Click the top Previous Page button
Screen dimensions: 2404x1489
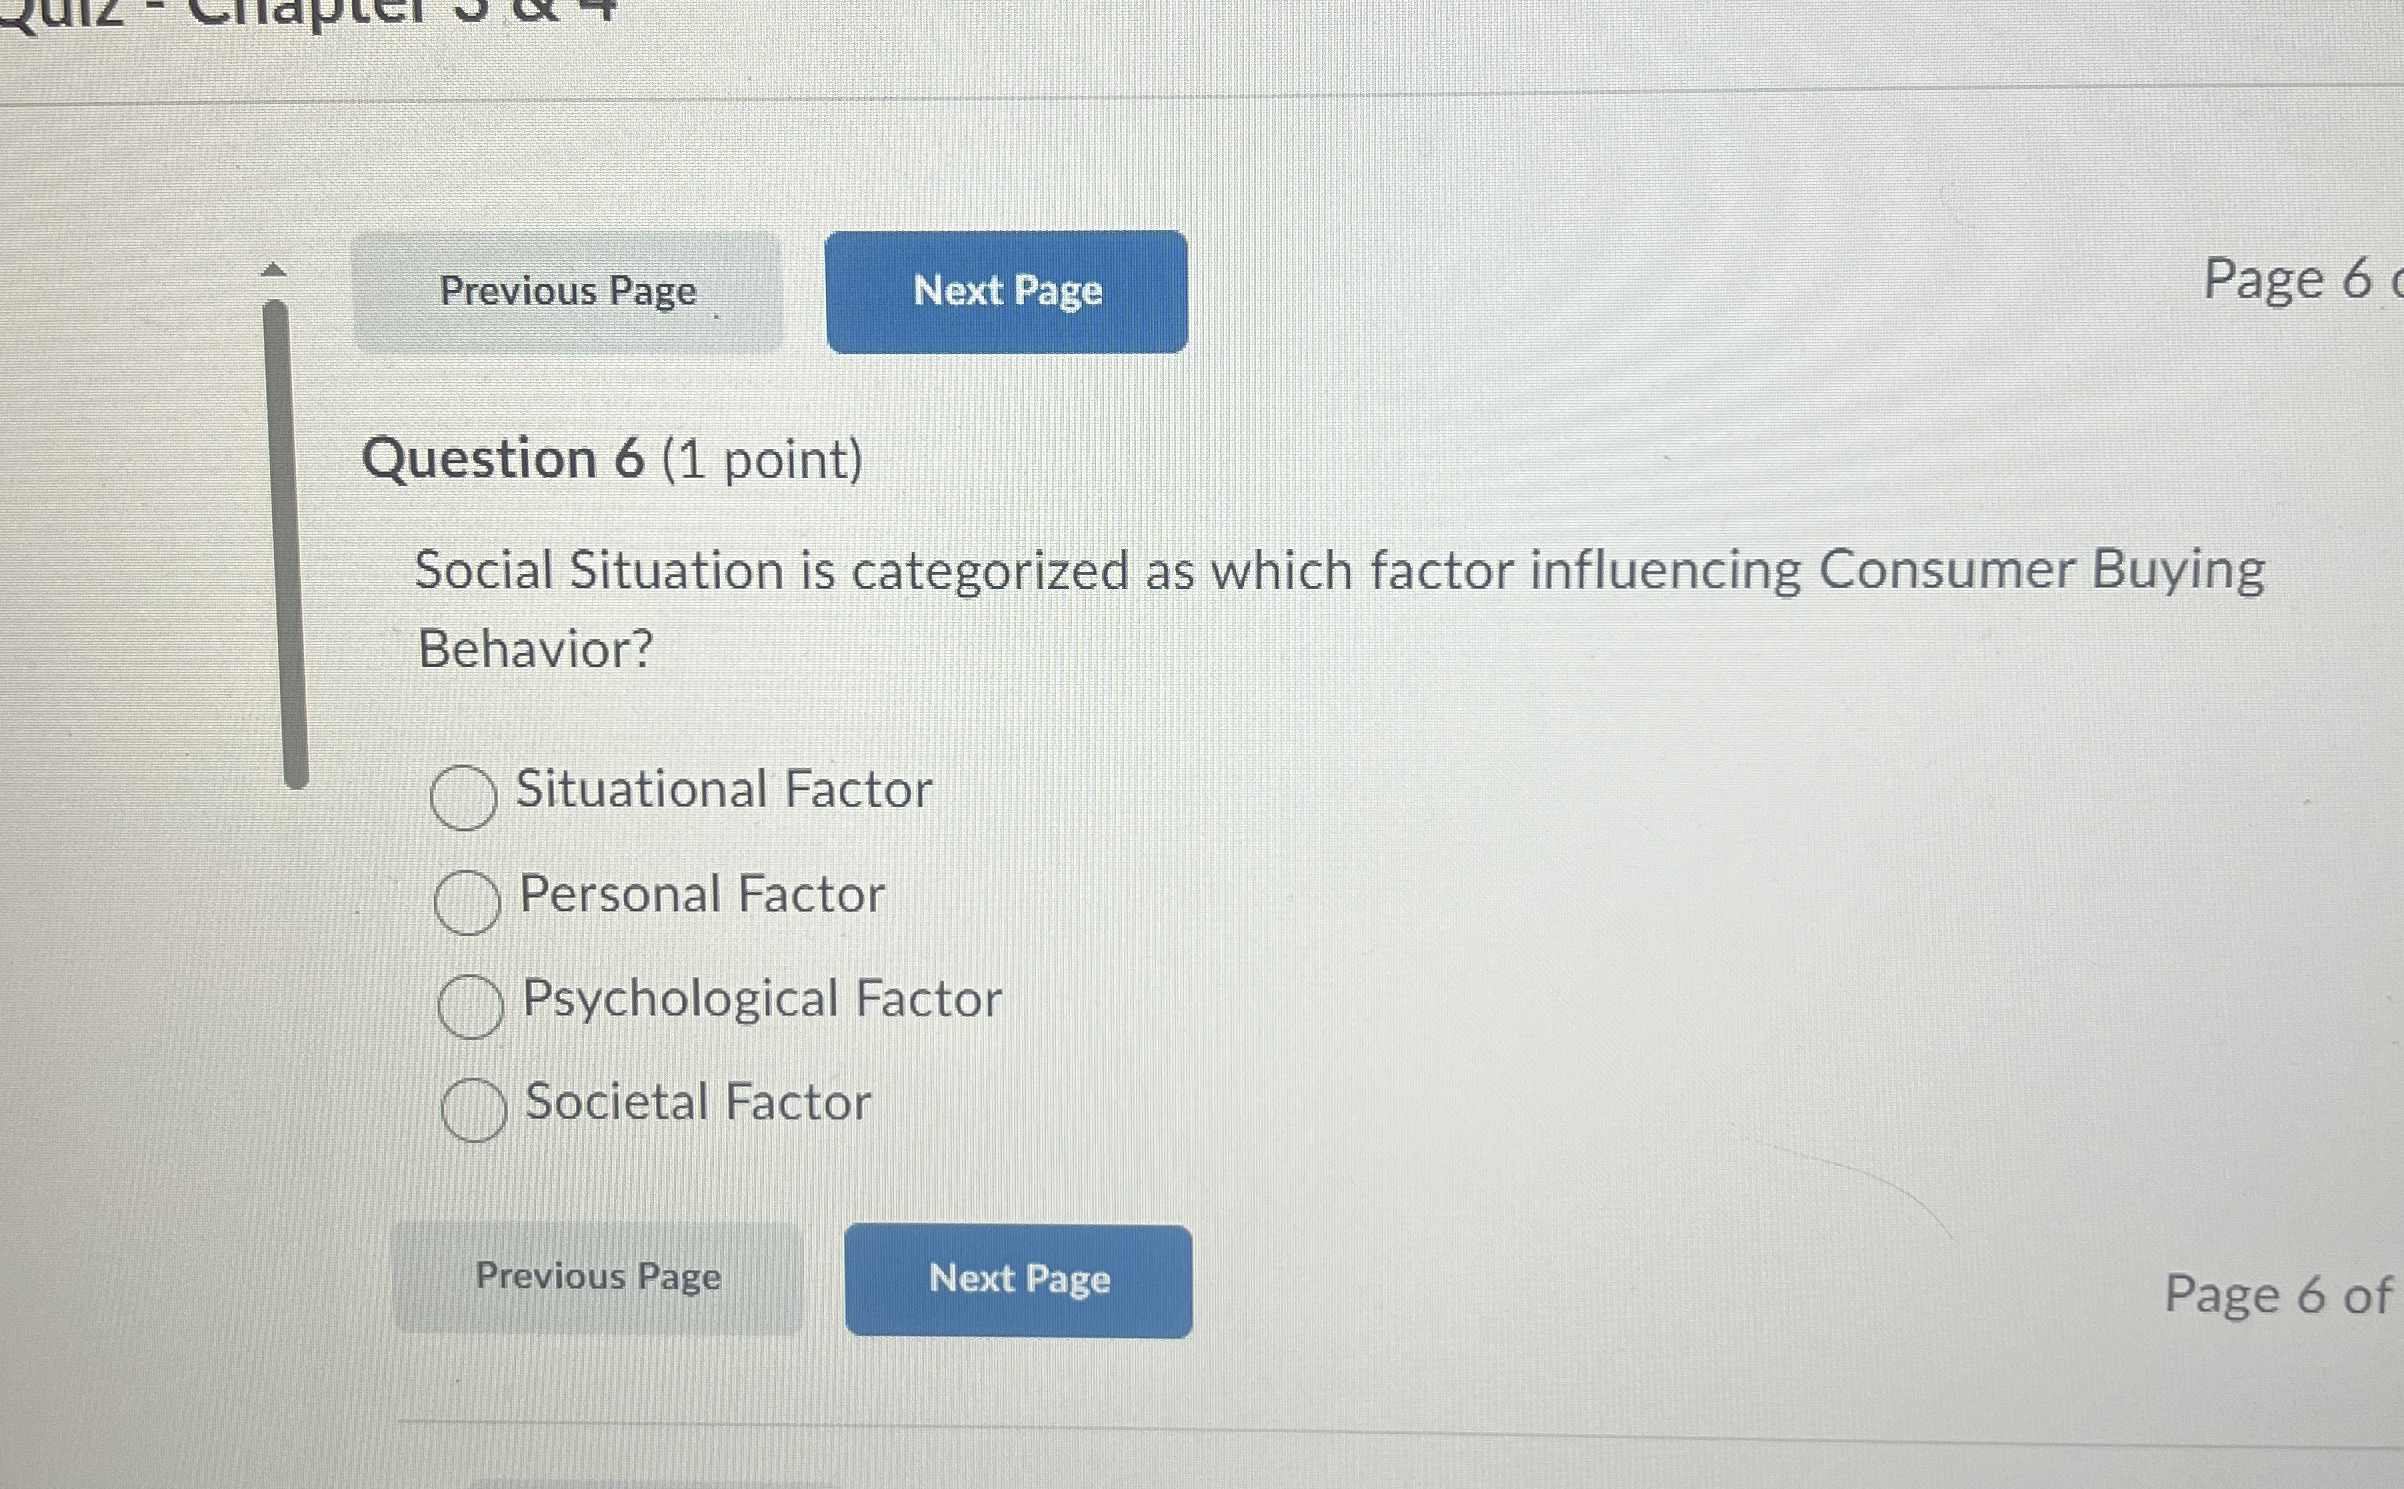pyautogui.click(x=566, y=291)
